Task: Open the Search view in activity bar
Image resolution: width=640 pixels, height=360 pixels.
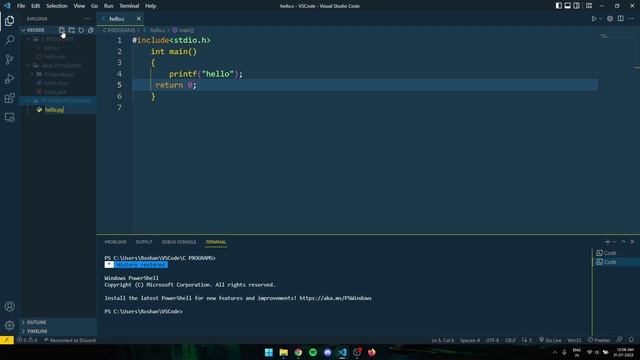Action: [x=9, y=40]
